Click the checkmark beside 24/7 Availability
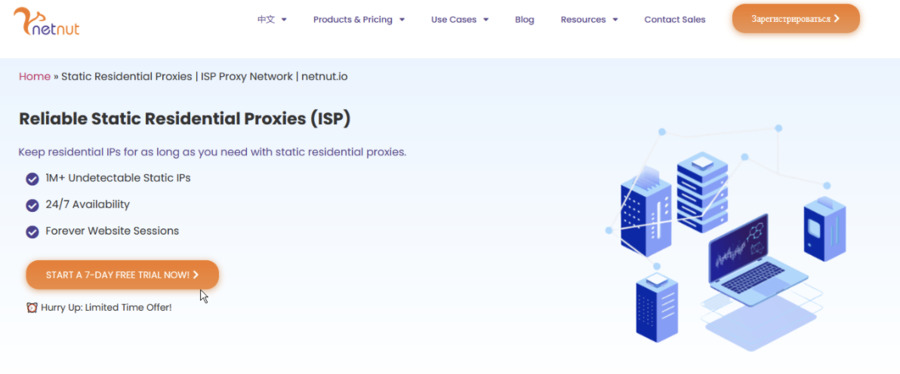 click(x=32, y=205)
